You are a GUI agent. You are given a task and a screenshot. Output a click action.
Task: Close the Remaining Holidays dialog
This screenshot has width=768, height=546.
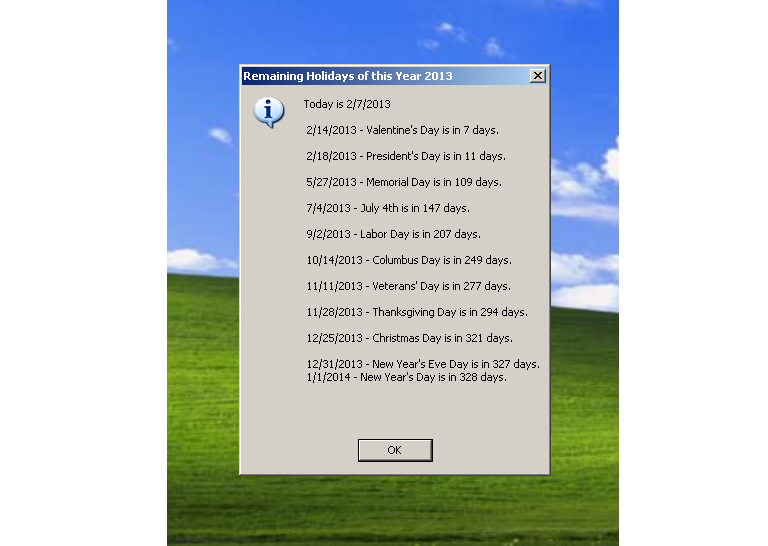coord(538,76)
